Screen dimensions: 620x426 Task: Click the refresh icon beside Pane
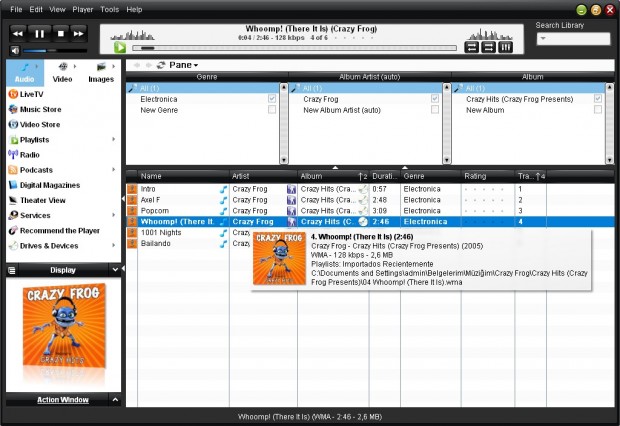tap(161, 65)
